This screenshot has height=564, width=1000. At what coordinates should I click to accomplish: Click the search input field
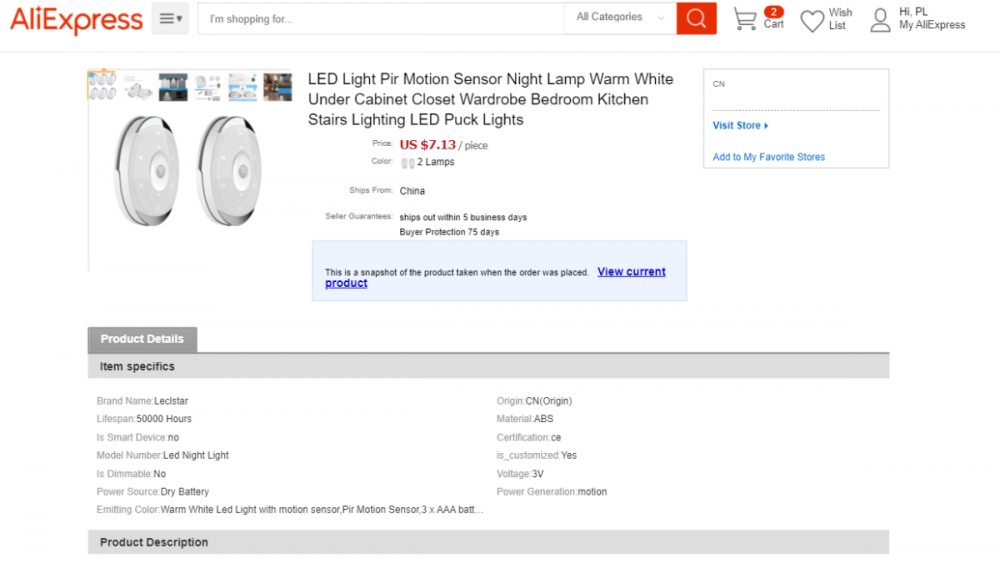pyautogui.click(x=380, y=18)
